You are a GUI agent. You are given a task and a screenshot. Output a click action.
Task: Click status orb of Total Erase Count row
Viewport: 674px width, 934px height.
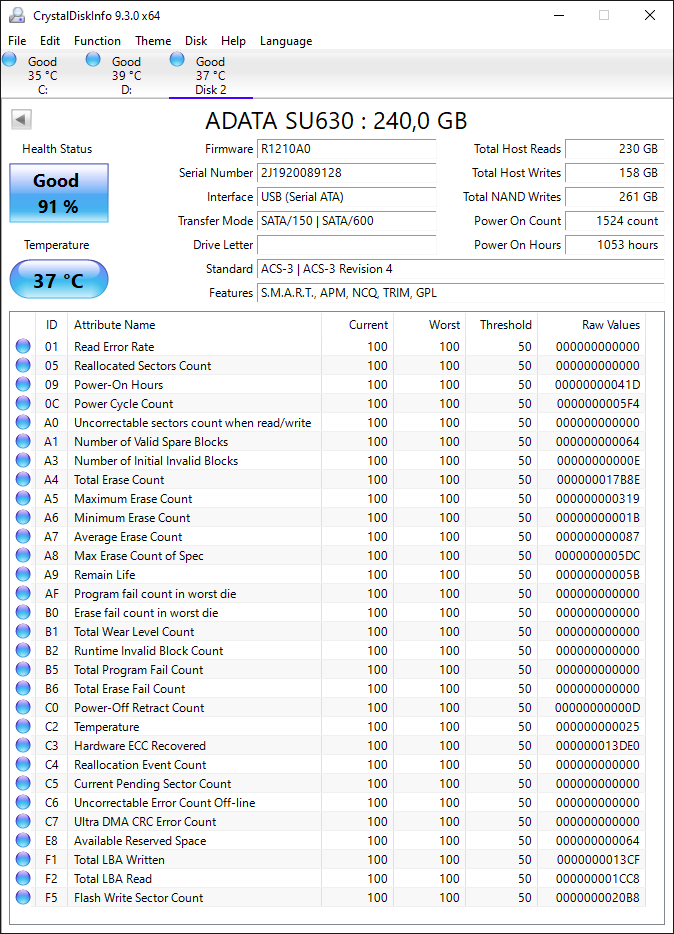coord(23,479)
